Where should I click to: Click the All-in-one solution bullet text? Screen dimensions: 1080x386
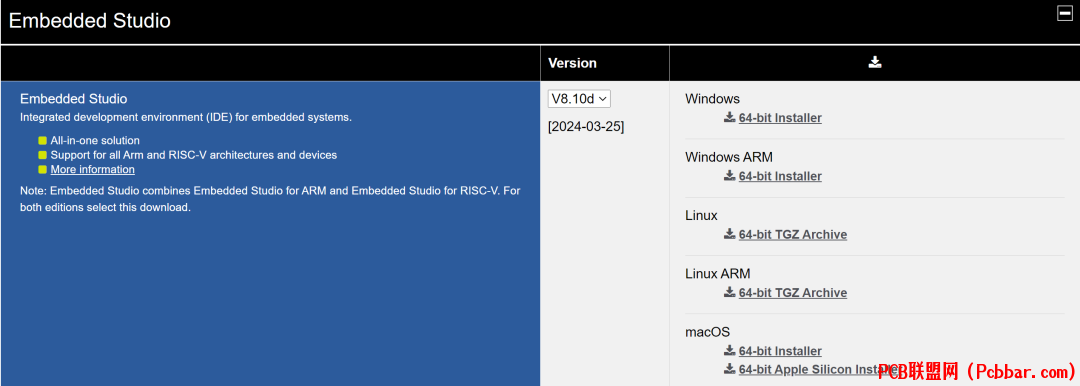tap(95, 141)
